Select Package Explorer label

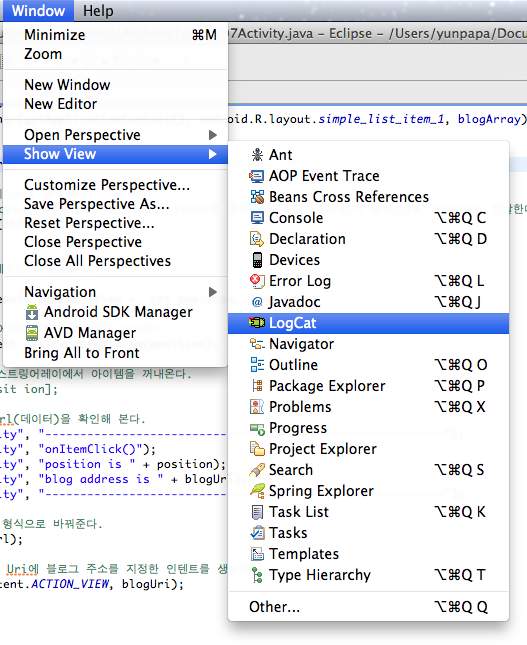tap(327, 386)
